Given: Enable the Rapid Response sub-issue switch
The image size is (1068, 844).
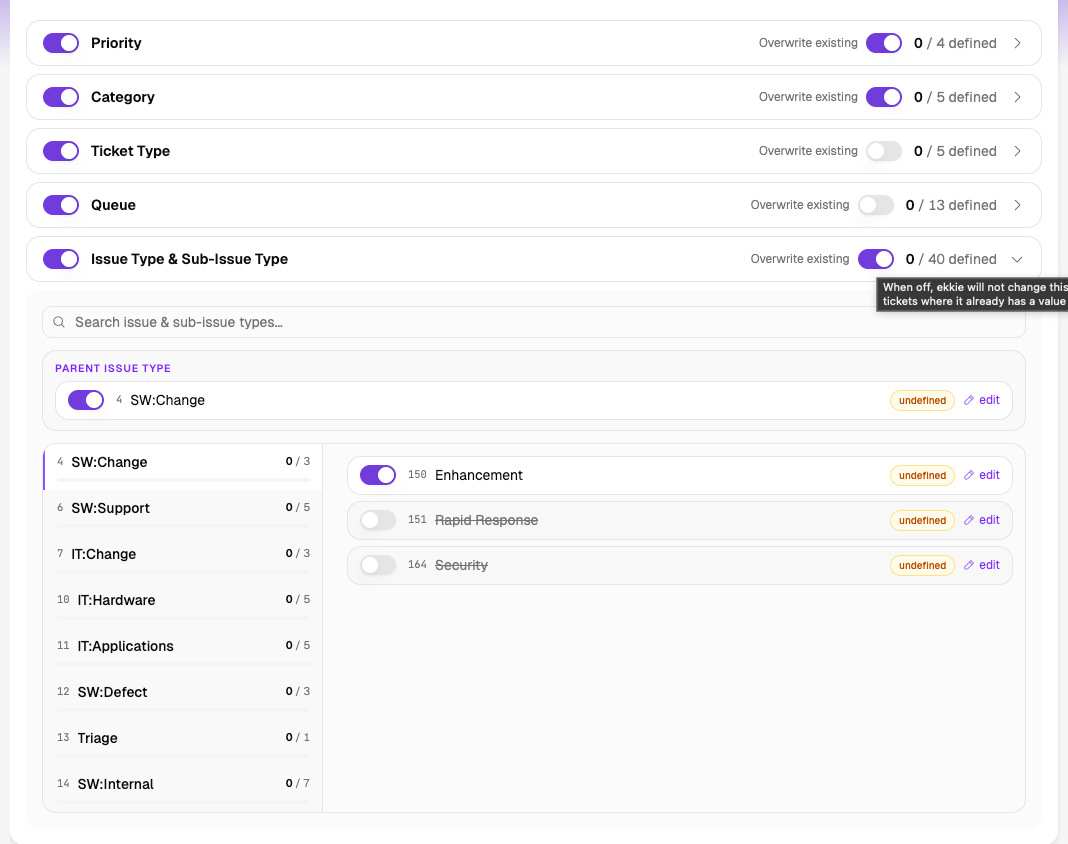Looking at the screenshot, I should (x=377, y=520).
